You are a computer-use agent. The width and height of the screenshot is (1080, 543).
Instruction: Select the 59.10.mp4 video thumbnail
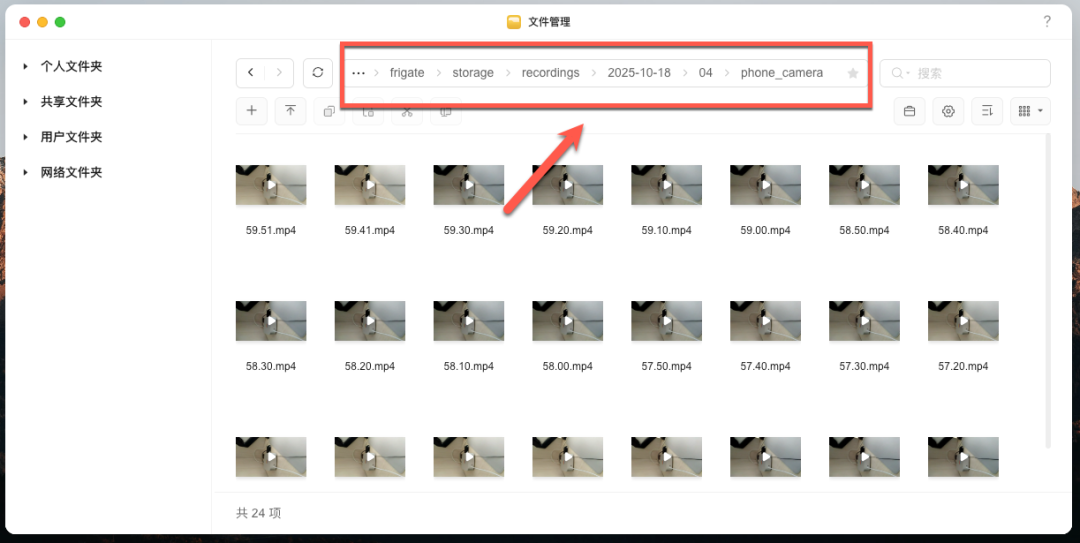point(667,185)
